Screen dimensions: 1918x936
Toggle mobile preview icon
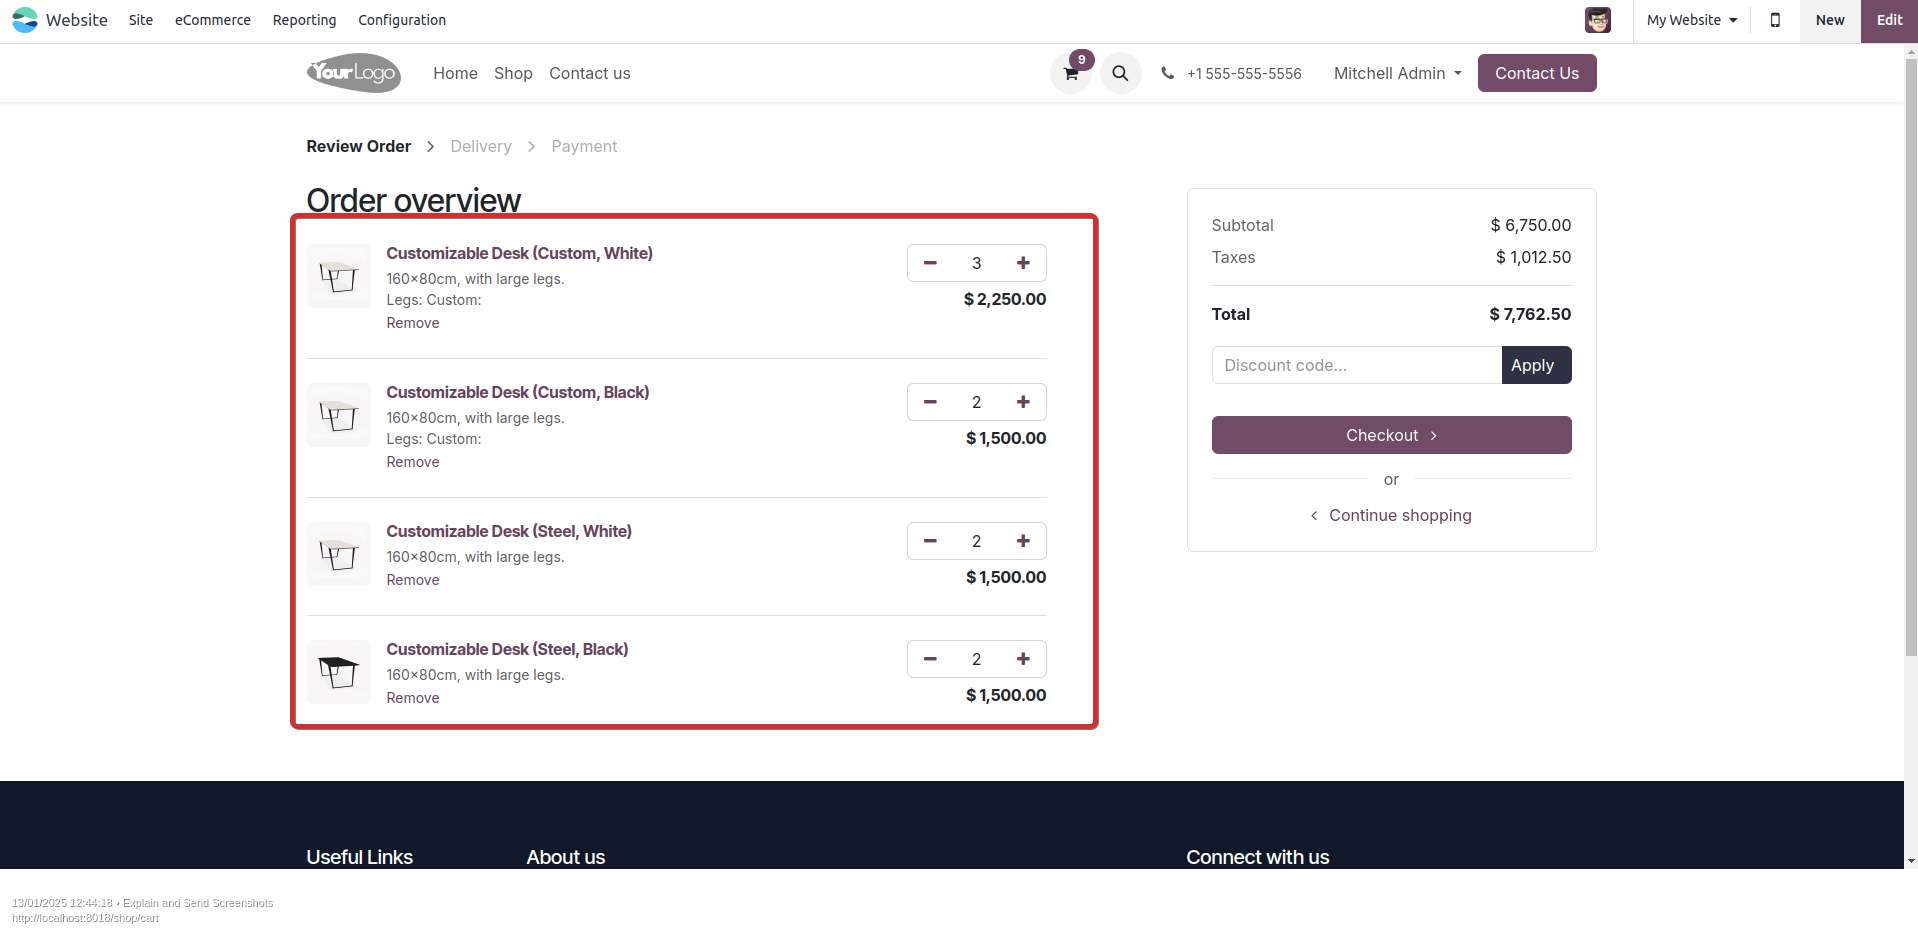click(1775, 20)
